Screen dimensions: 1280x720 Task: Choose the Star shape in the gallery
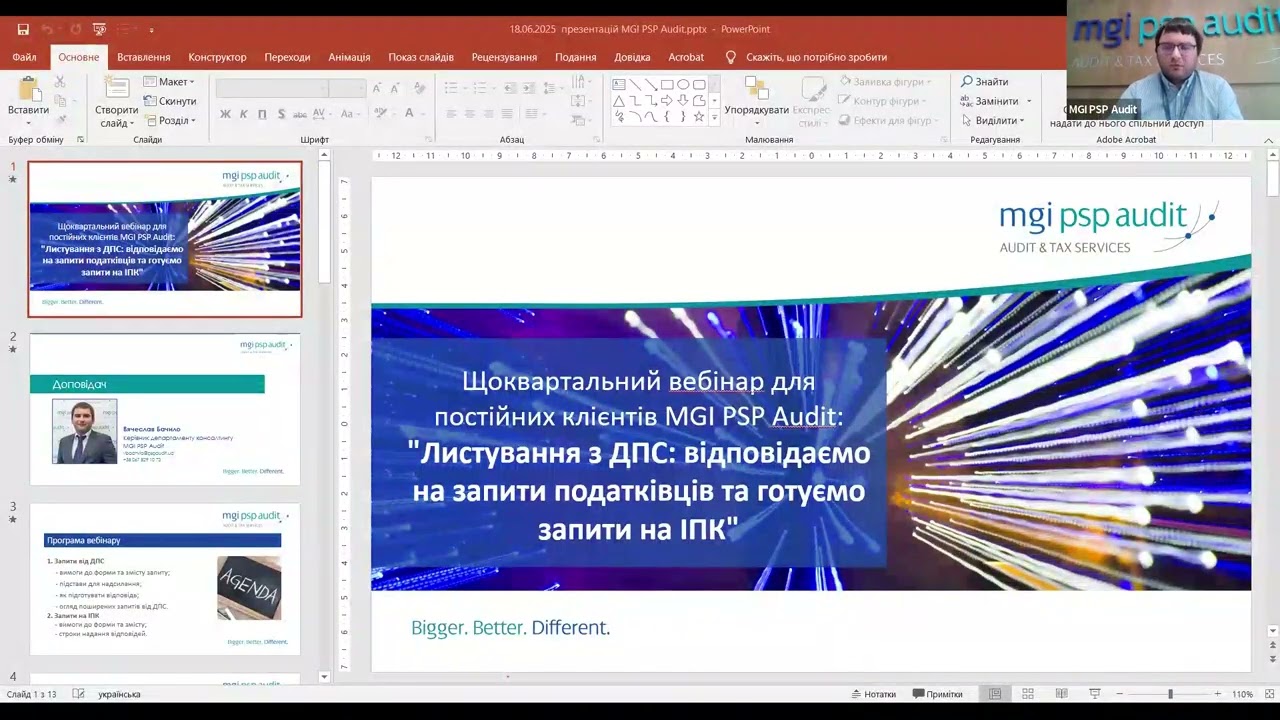699,116
